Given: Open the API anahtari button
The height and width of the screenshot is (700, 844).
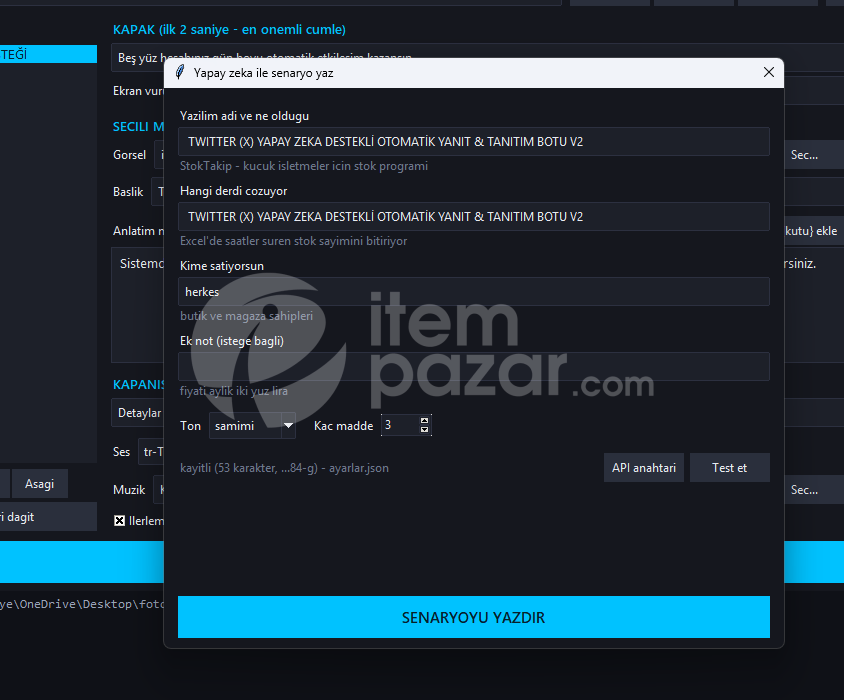Looking at the screenshot, I should (644, 467).
